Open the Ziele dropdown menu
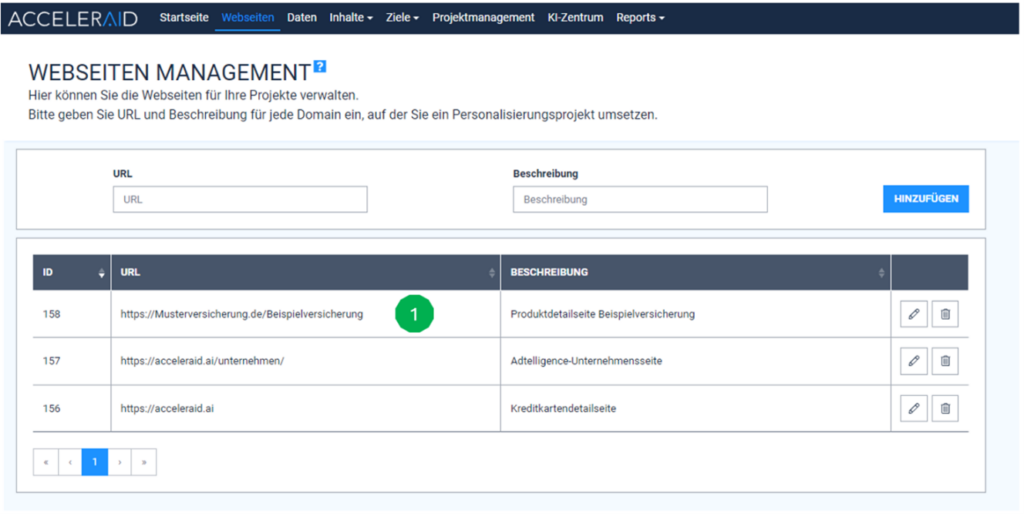 402,18
